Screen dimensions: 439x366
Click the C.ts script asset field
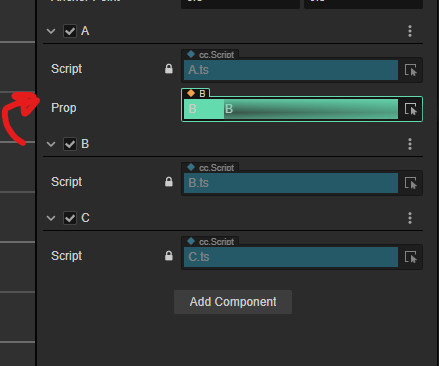(291, 257)
